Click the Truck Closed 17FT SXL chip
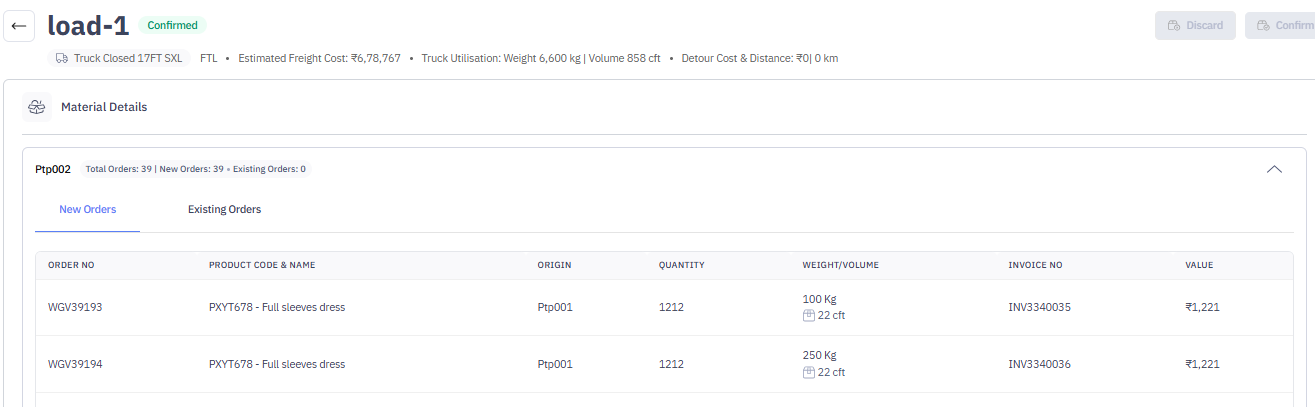The image size is (1315, 407). pos(119,58)
